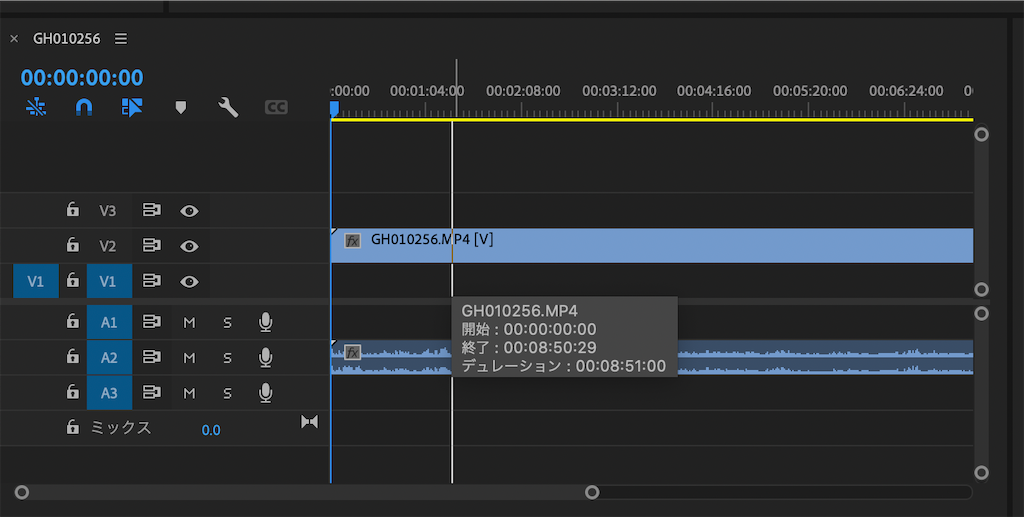Close the GH010256 sequence tab
Screen dimensions: 1024x517
point(14,39)
